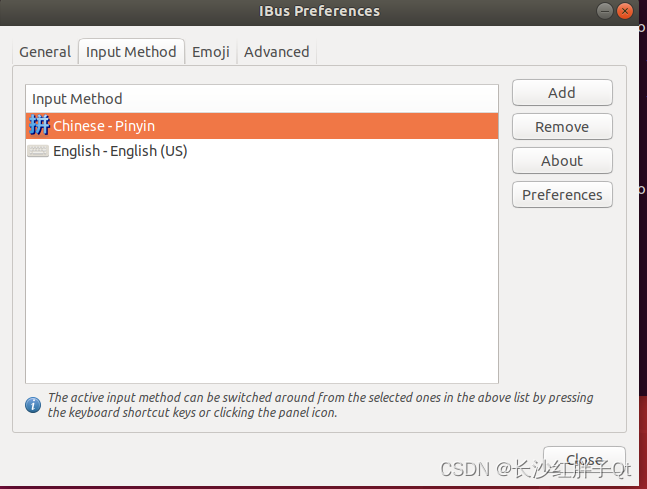Click the keyboard icon beside English (US)
647x489 pixels.
pyautogui.click(x=38, y=151)
